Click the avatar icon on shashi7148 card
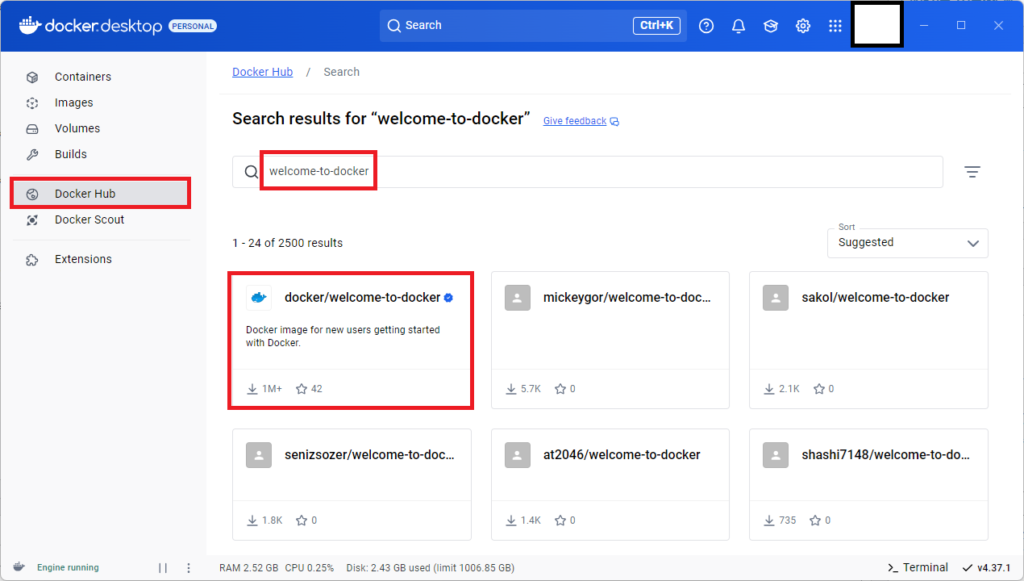The width and height of the screenshot is (1024, 581). tap(776, 455)
